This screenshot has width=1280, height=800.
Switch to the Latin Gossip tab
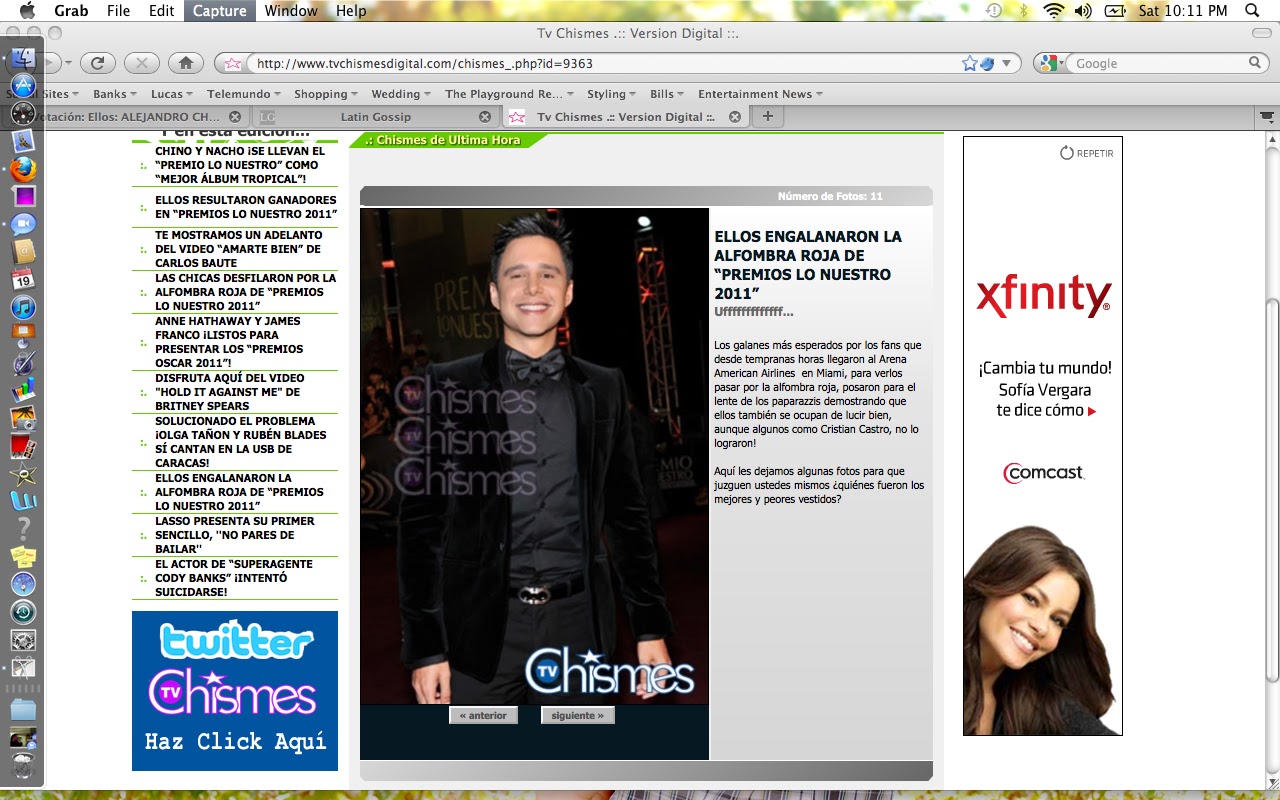374,117
